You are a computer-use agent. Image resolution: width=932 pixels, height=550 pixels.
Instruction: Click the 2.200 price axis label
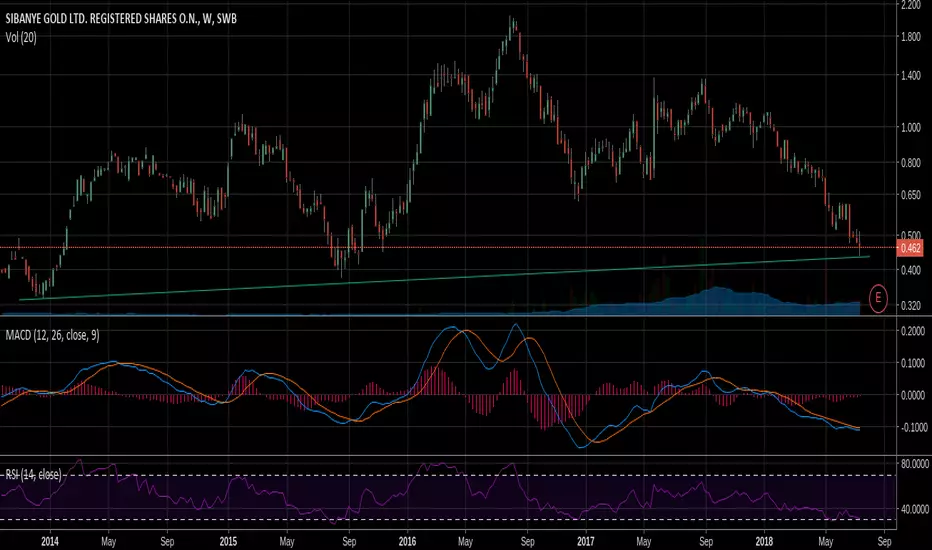(911, 5)
